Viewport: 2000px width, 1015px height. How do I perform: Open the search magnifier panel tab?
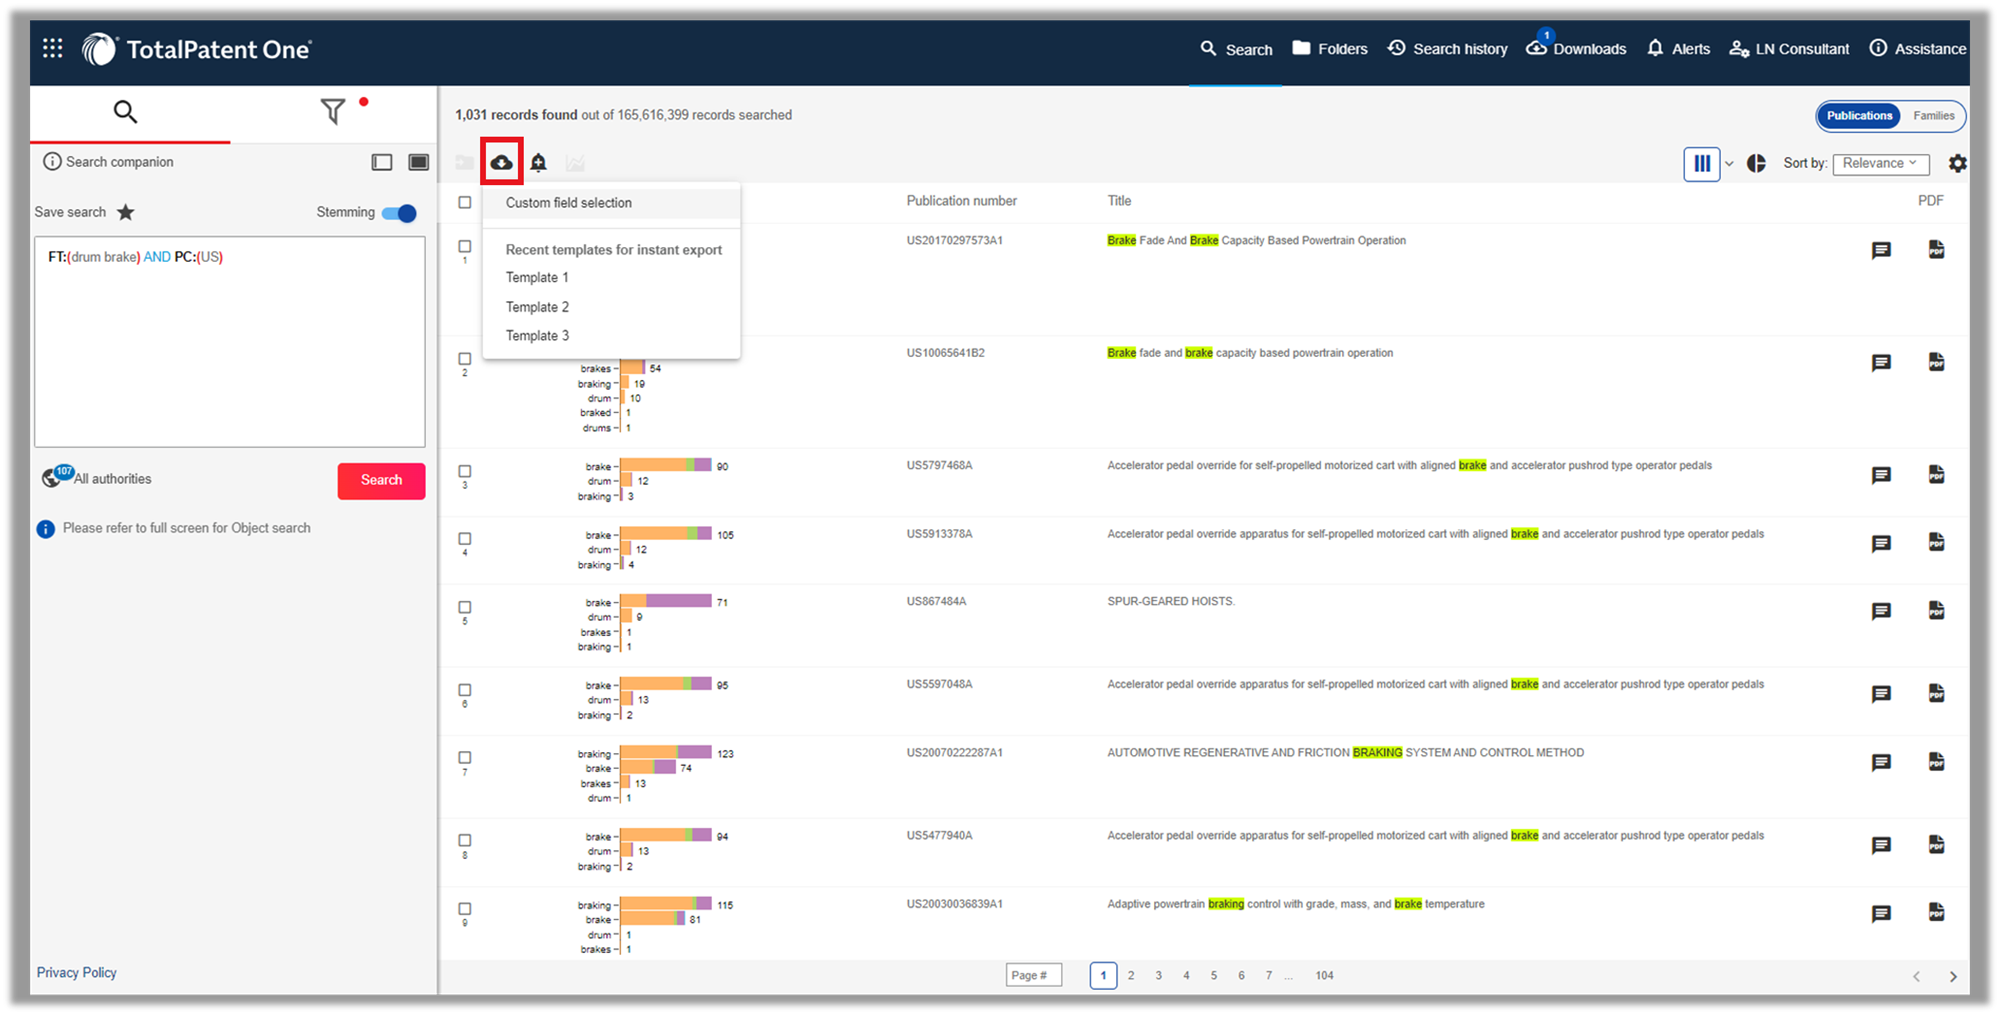[x=125, y=112]
